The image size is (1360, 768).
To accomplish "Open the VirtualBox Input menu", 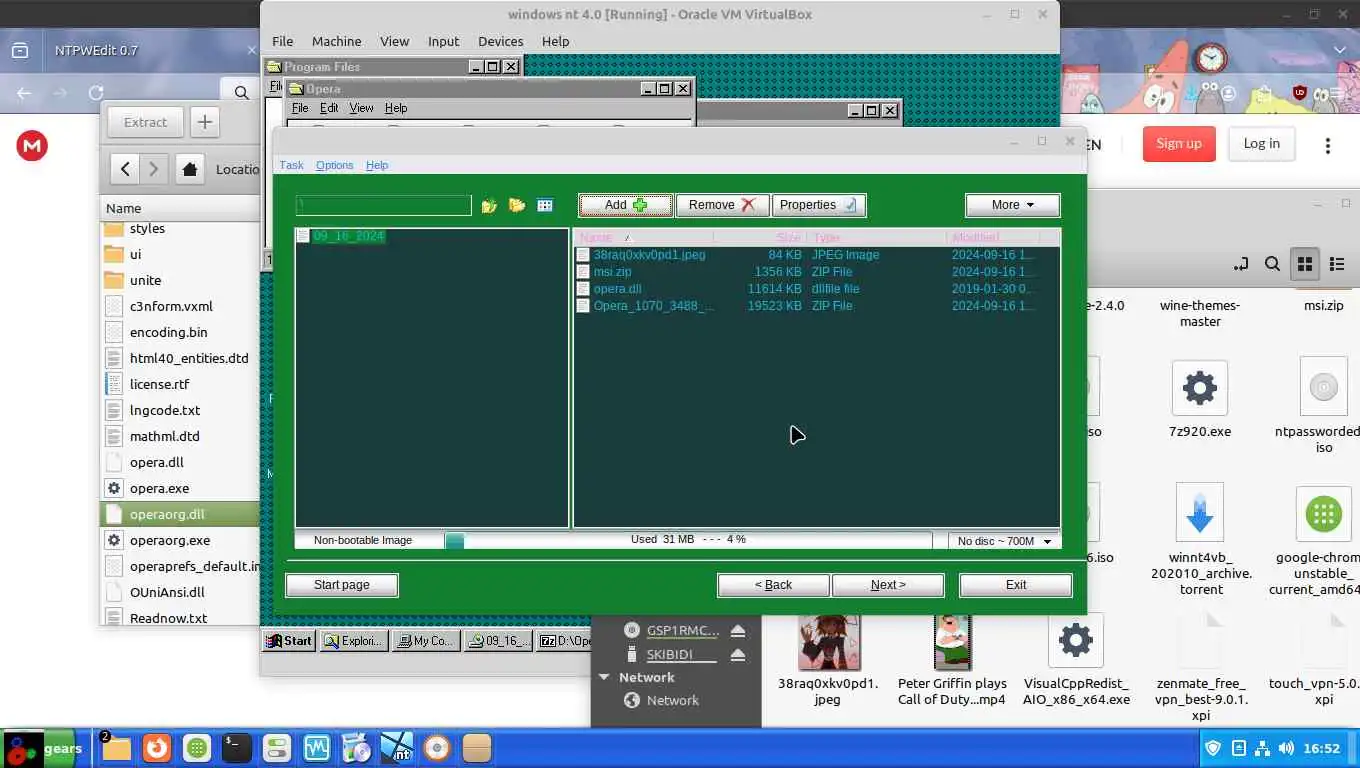I will pyautogui.click(x=443, y=41).
